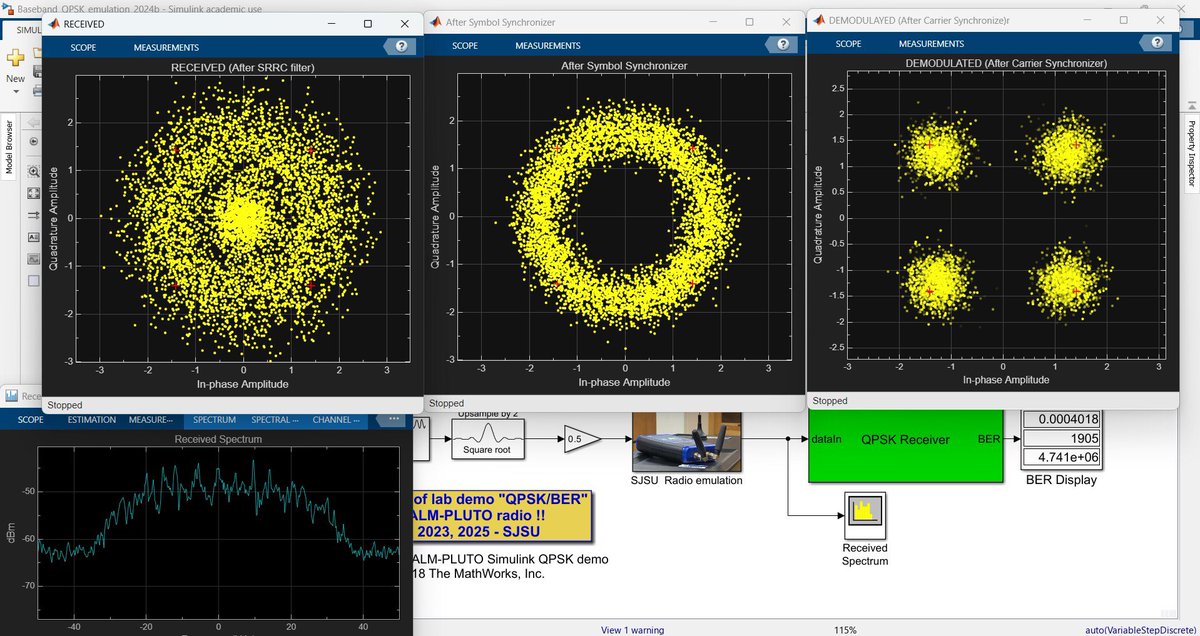1200x636 pixels.
Task: Open MEASUREMENTS tab in RECEIVED window
Action: [x=166, y=47]
